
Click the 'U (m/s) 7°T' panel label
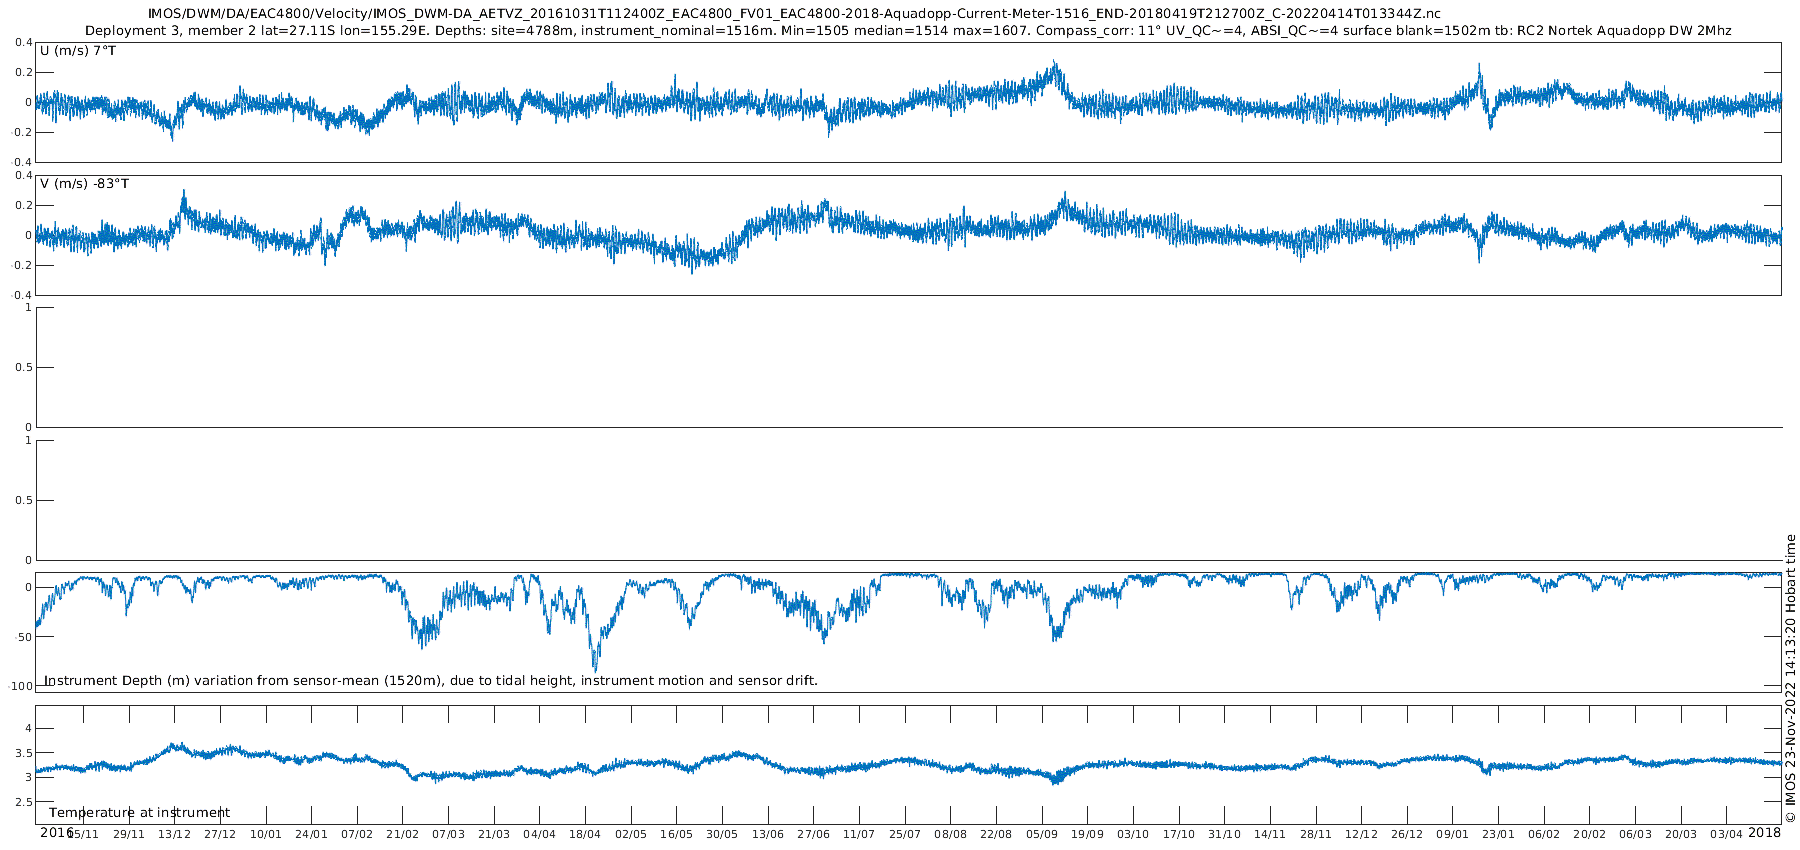[x=78, y=51]
